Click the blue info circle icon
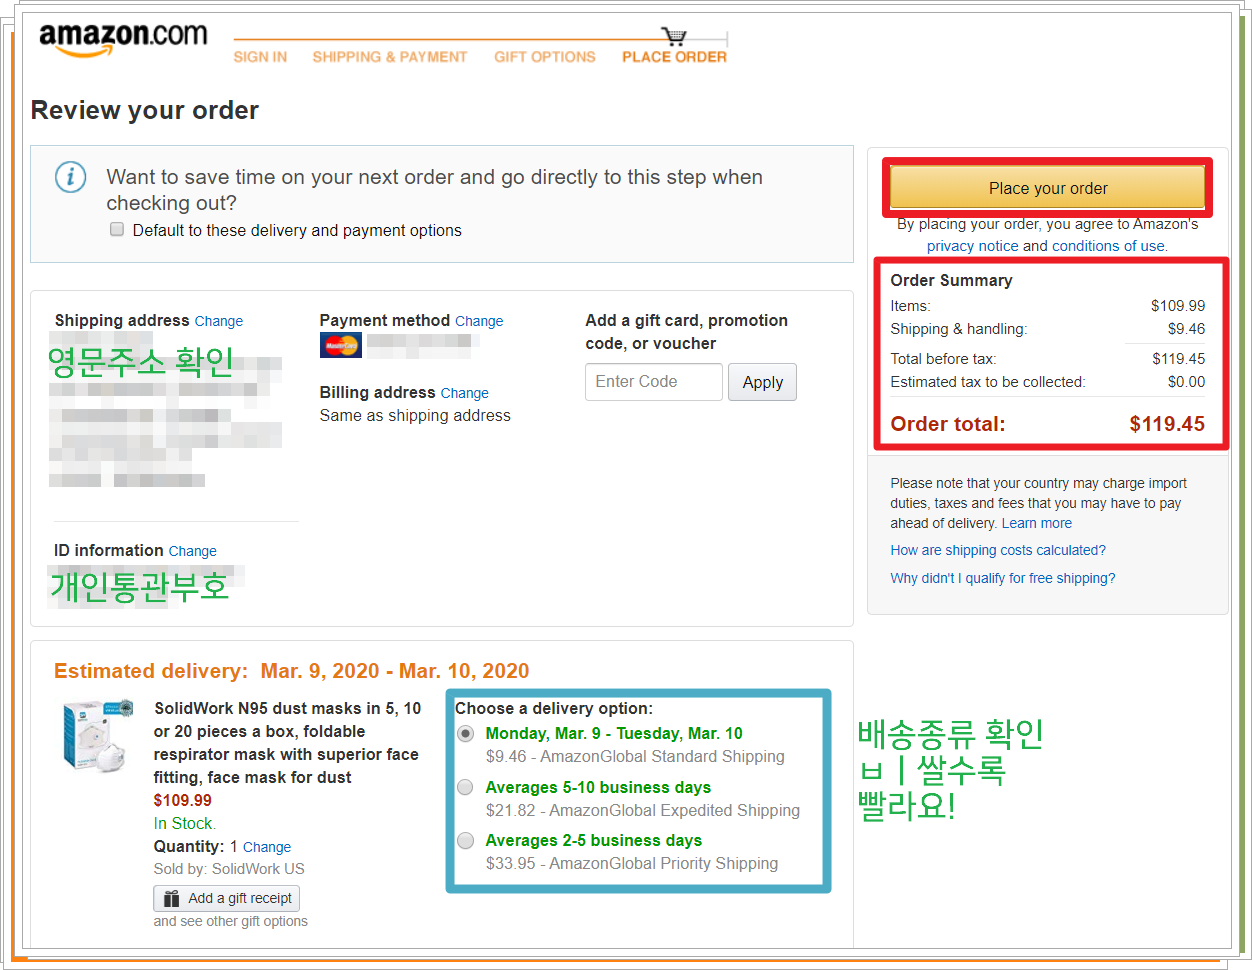This screenshot has height=970, width=1252. tap(70, 177)
